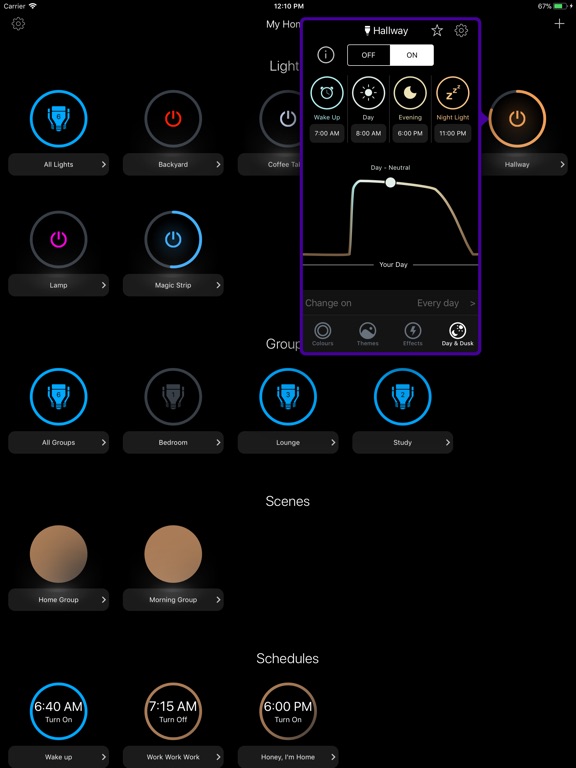Switch to the Colours tab
Screen dimensions: 576x768
(x=323, y=334)
